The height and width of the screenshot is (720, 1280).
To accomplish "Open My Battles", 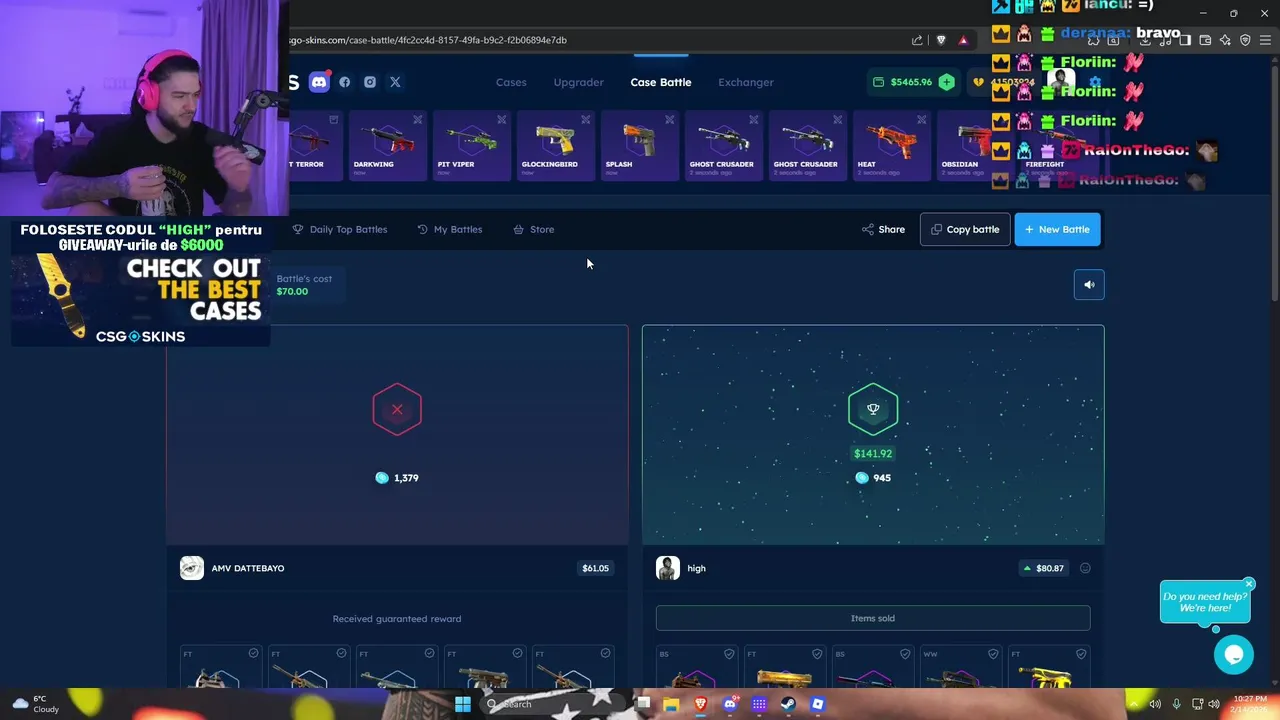I will click(x=450, y=229).
